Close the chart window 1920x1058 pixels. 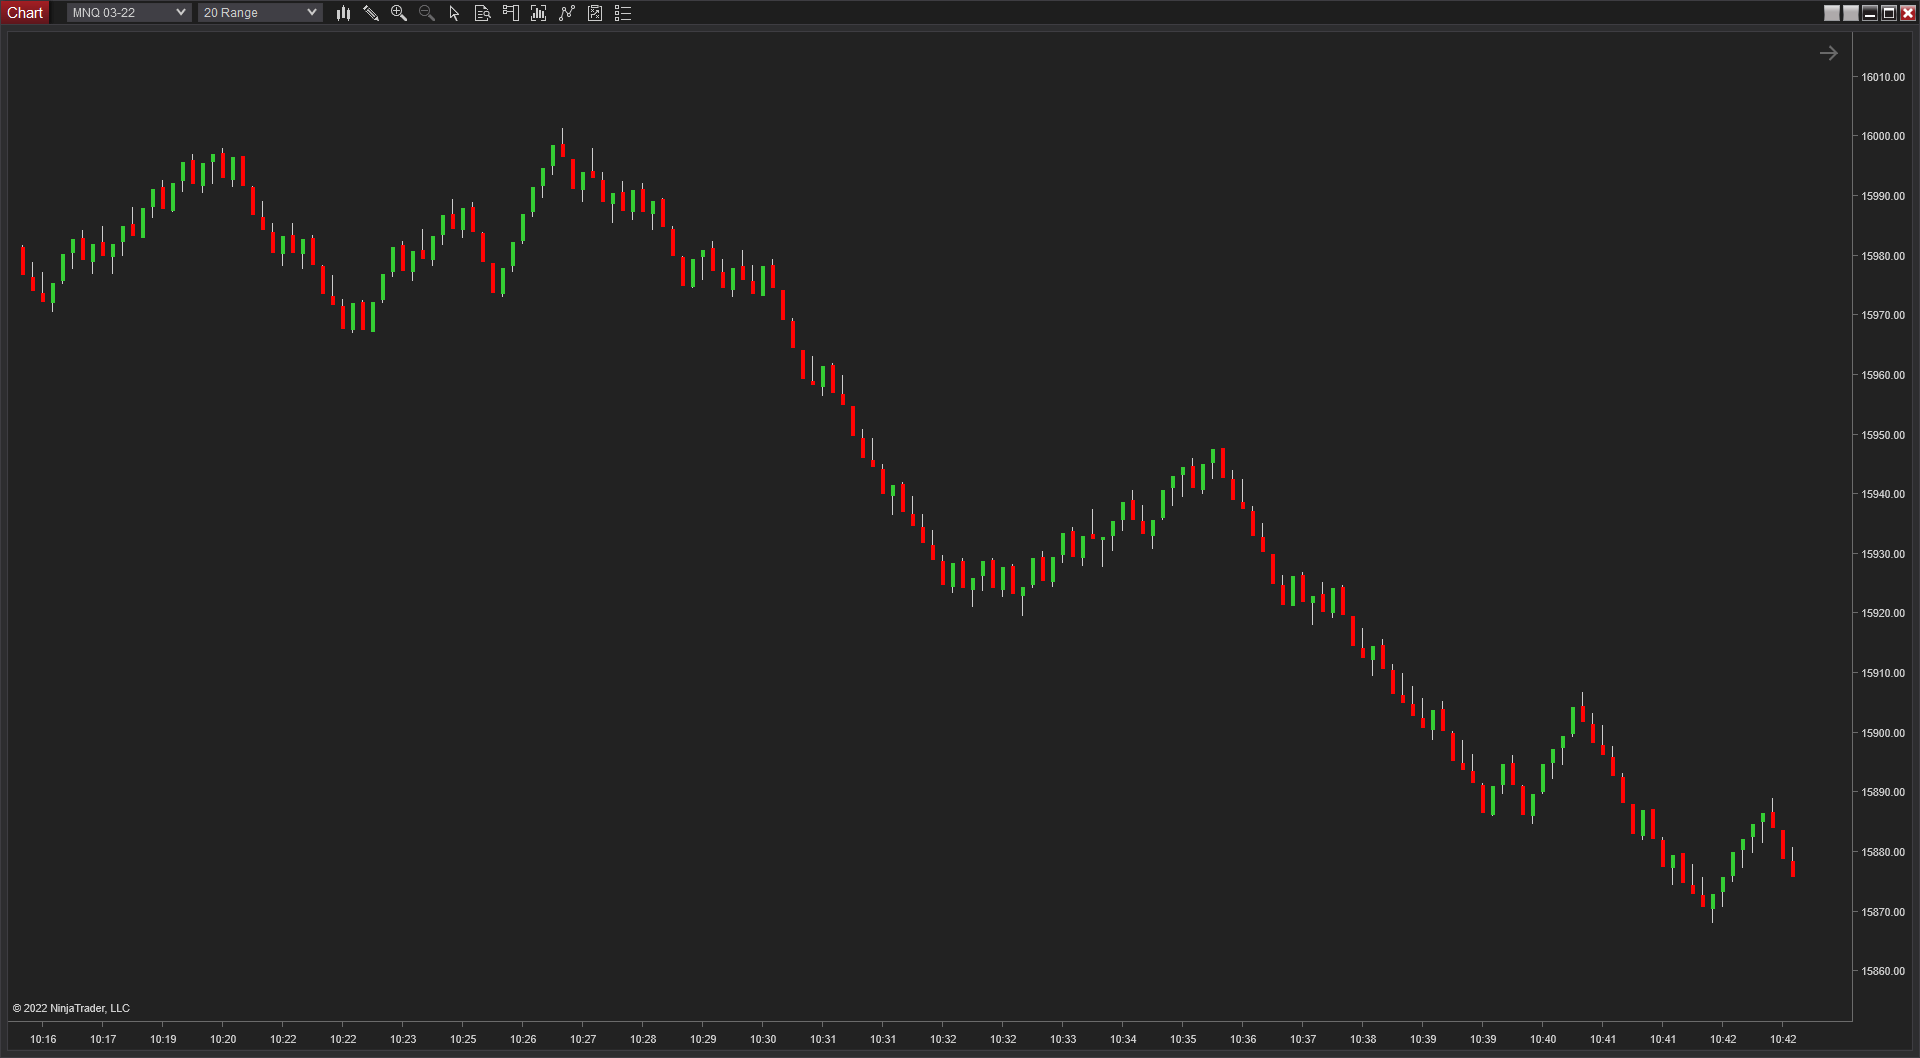pyautogui.click(x=1908, y=13)
